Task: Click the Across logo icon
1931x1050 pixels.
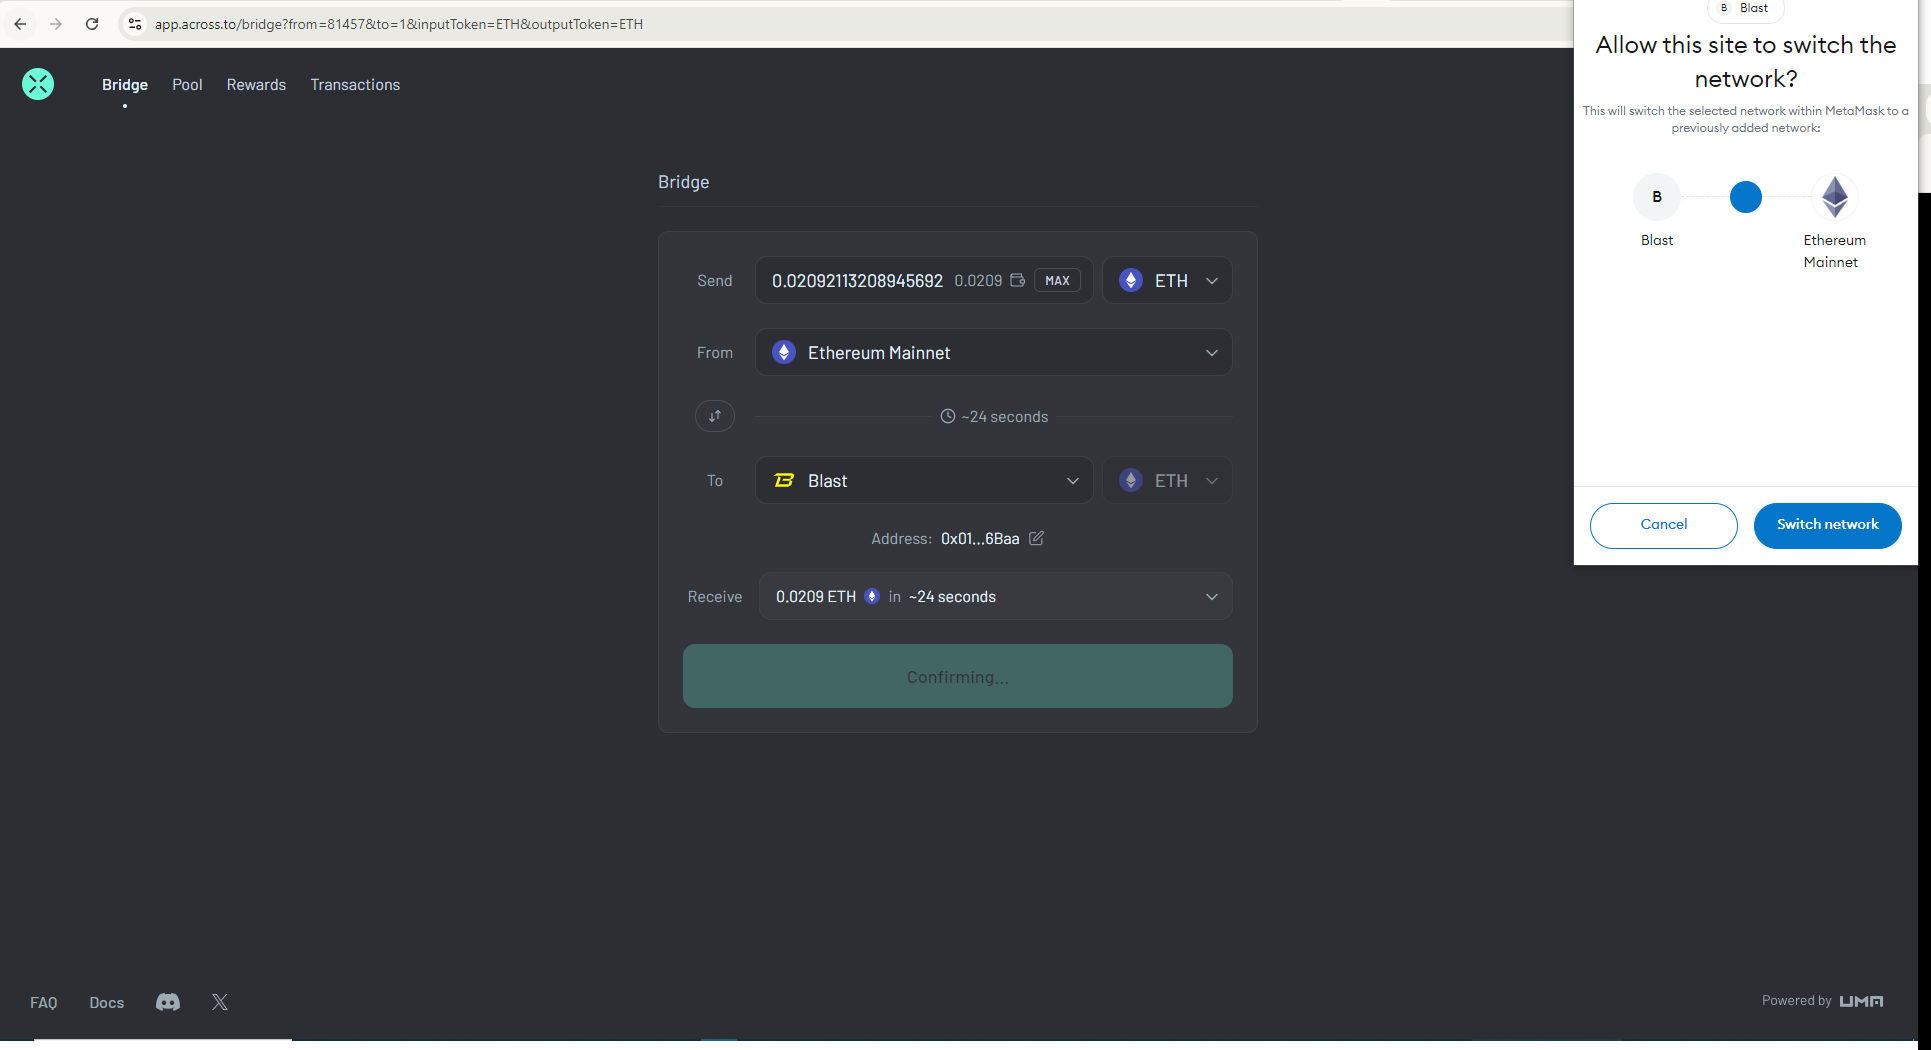Action: 38,84
